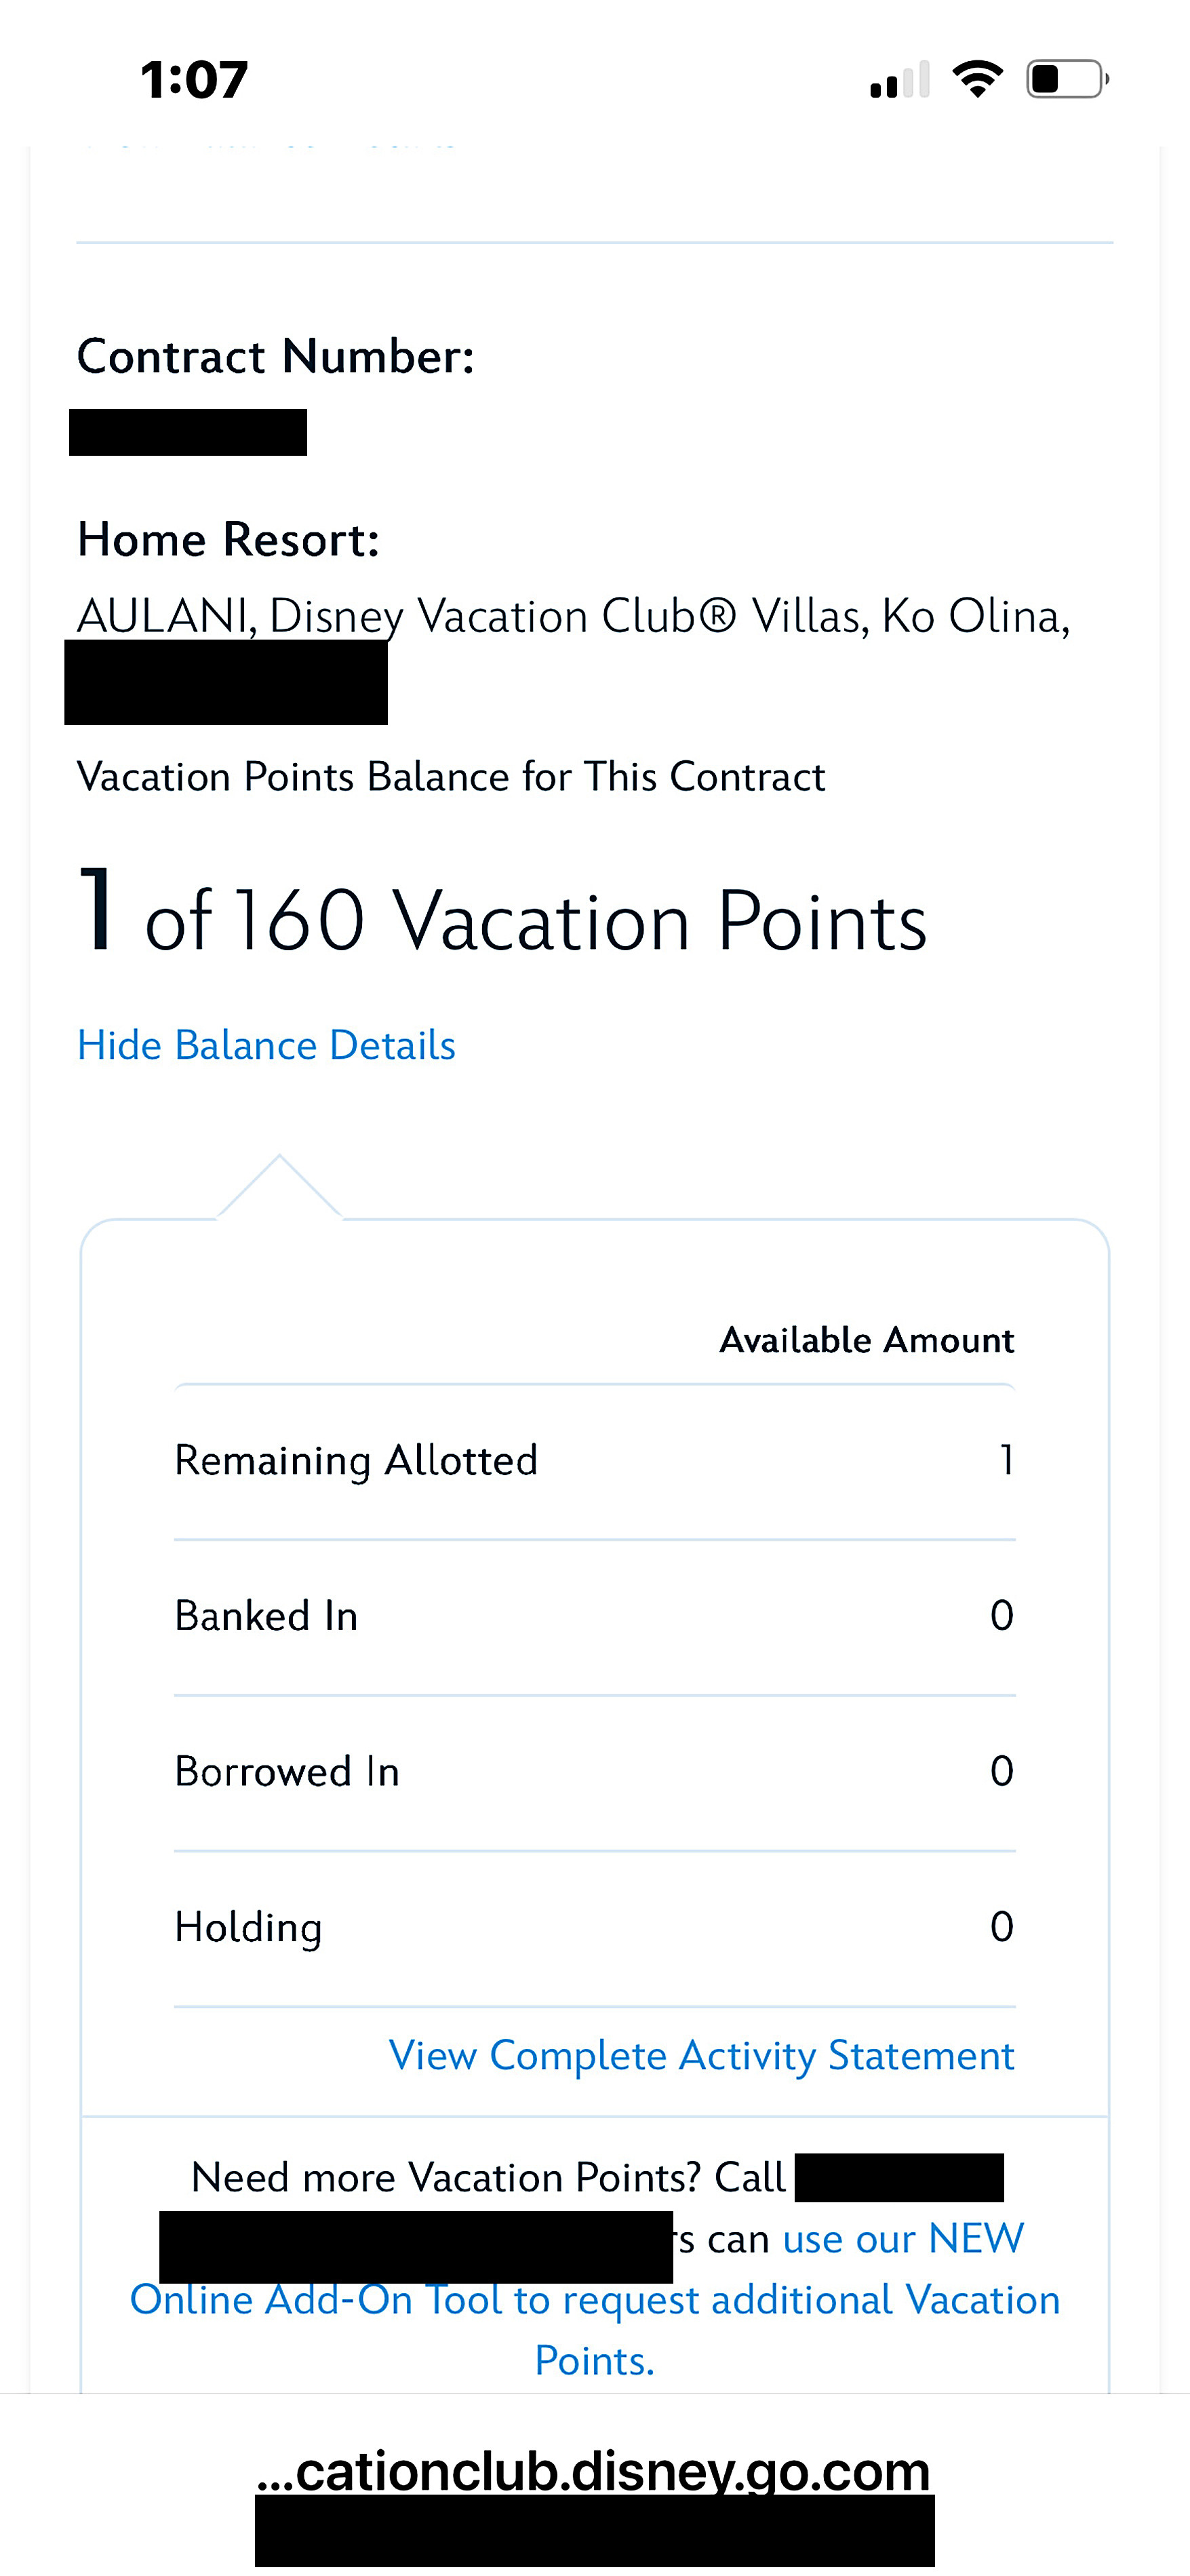Select the Banked In row label
This screenshot has width=1190, height=2576.
(x=266, y=1616)
